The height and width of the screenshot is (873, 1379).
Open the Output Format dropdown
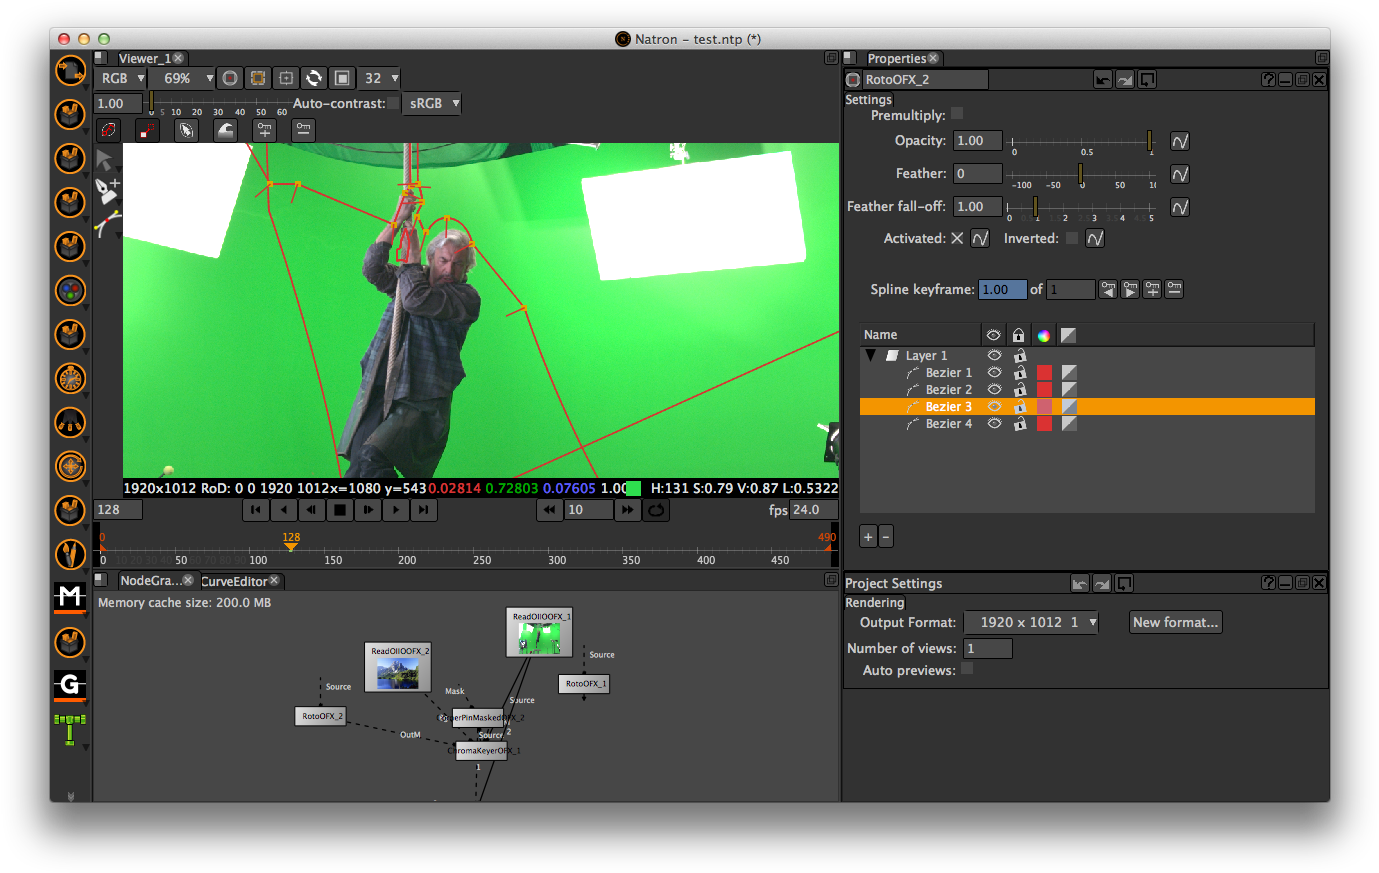(1030, 622)
